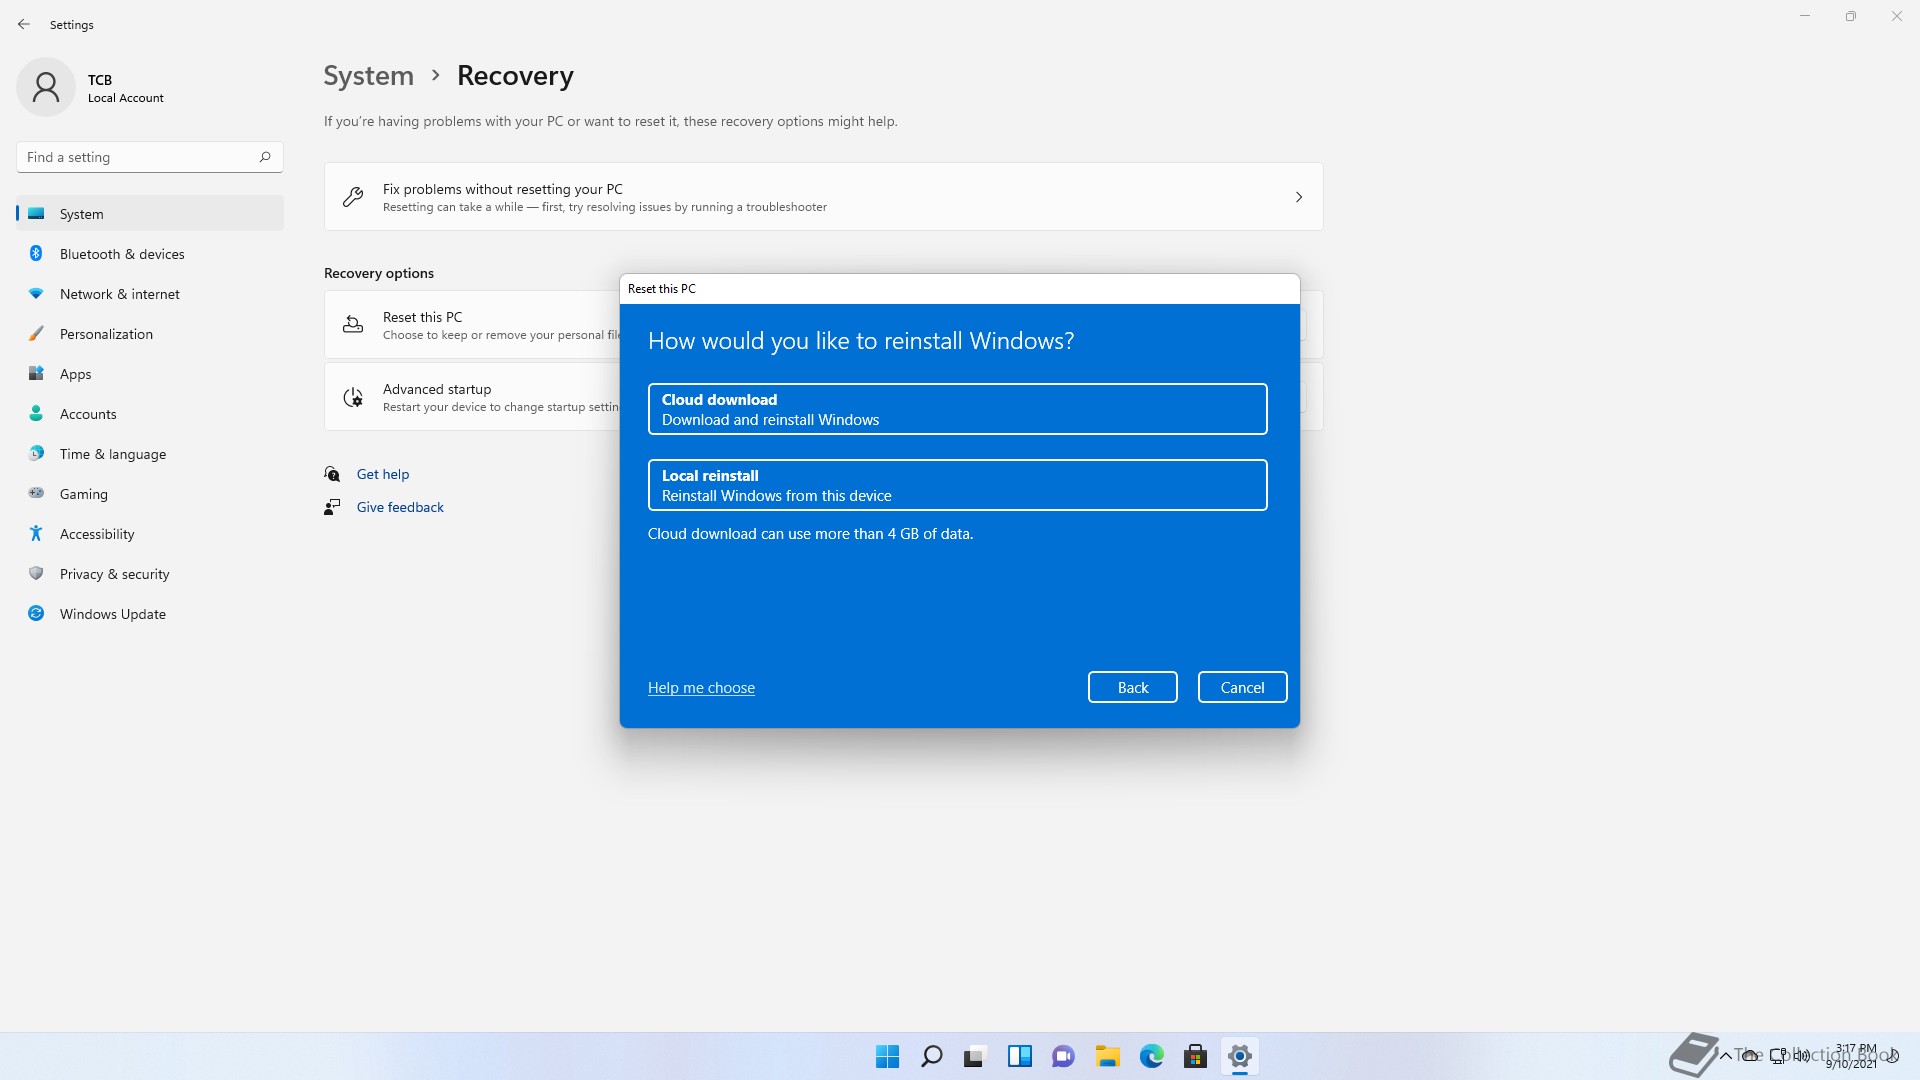Open Bluetooth & devices settings

[150, 254]
